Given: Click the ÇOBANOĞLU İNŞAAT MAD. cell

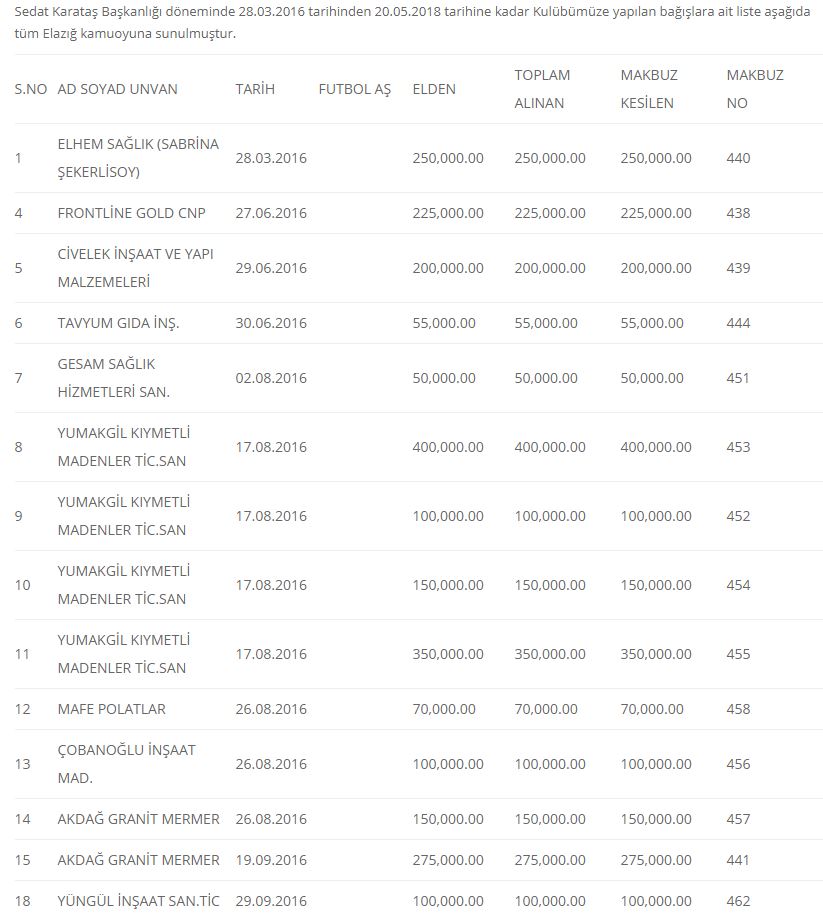Looking at the screenshot, I should pyautogui.click(x=127, y=764).
